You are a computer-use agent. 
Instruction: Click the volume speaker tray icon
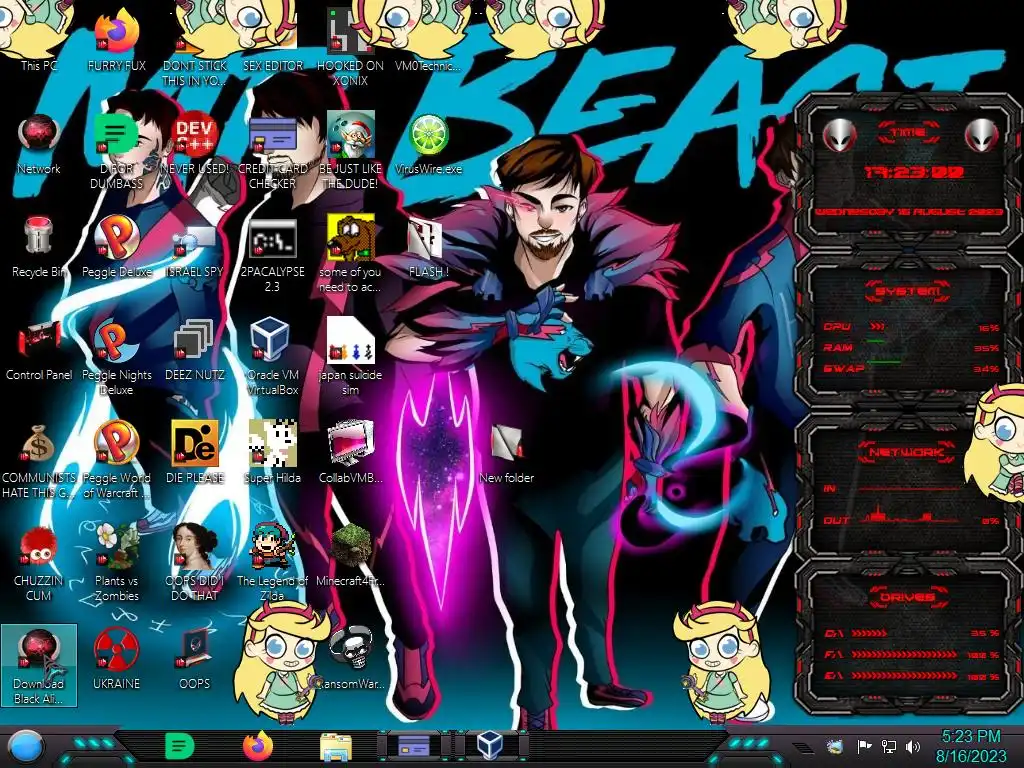(x=913, y=746)
